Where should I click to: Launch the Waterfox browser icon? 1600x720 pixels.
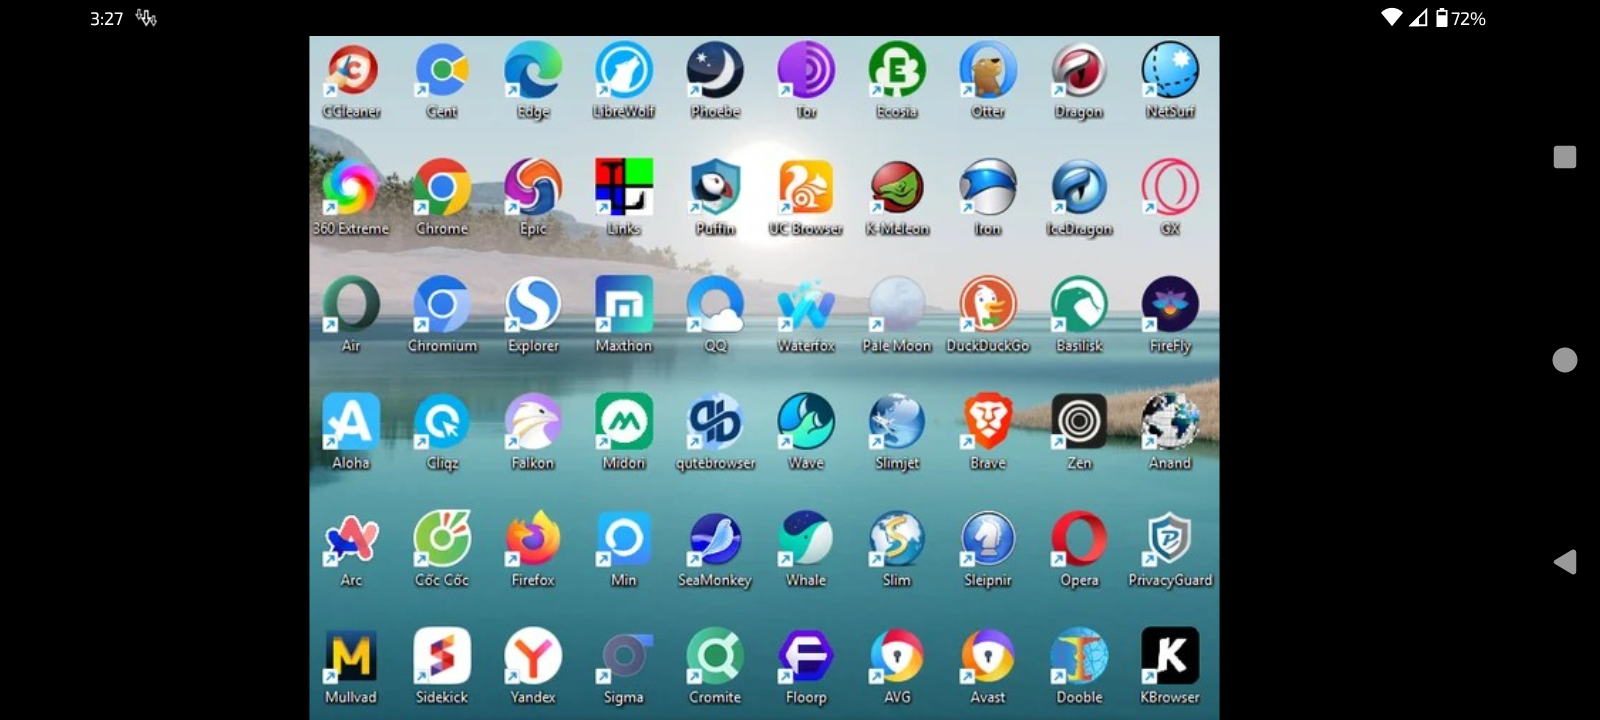[x=806, y=304]
